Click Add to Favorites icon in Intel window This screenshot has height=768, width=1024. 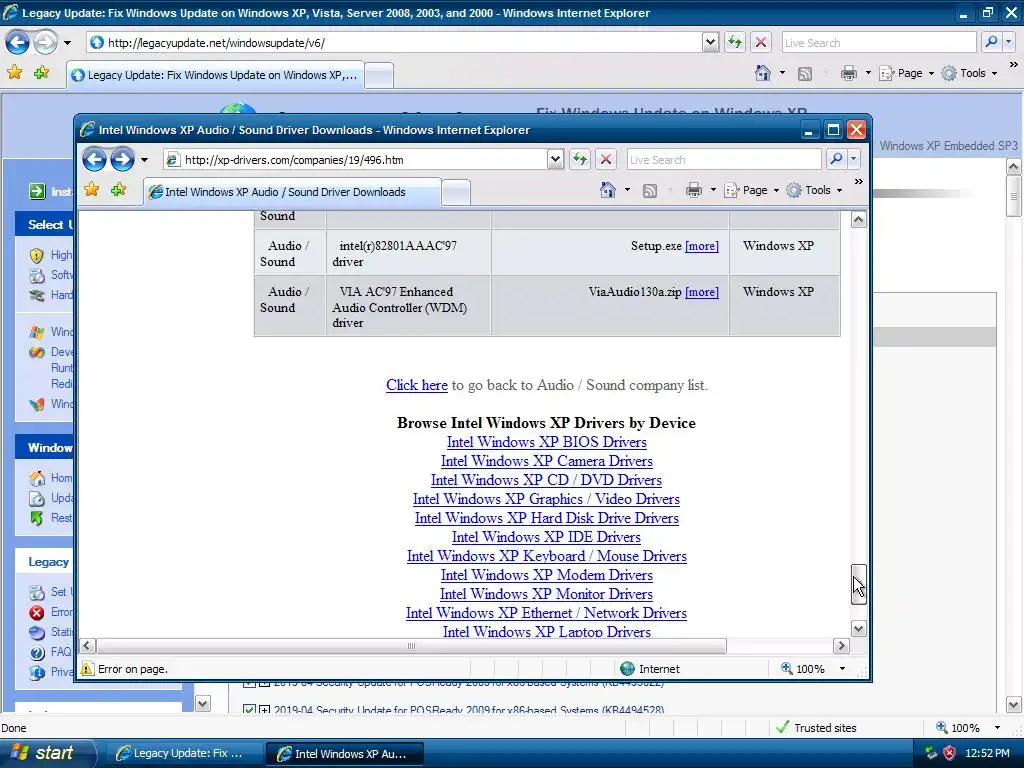pyautogui.click(x=118, y=190)
